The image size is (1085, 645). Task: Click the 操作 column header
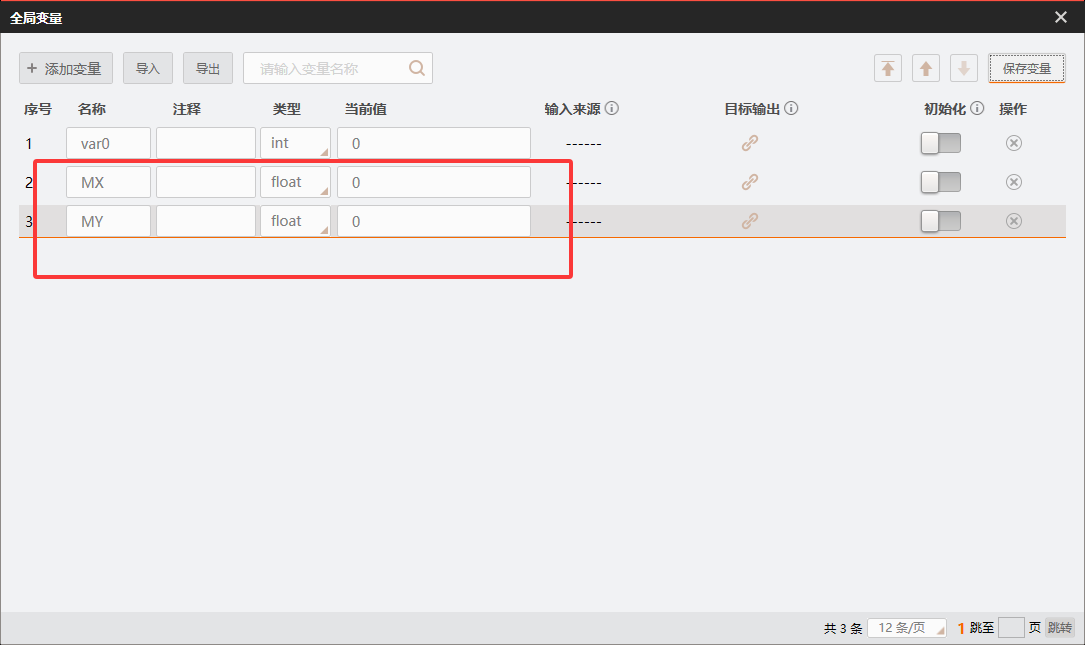tap(1013, 109)
